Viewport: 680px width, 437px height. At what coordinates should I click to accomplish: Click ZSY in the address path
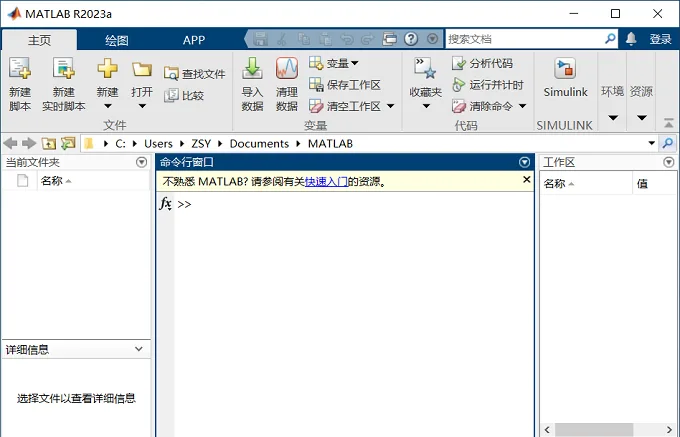[201, 143]
